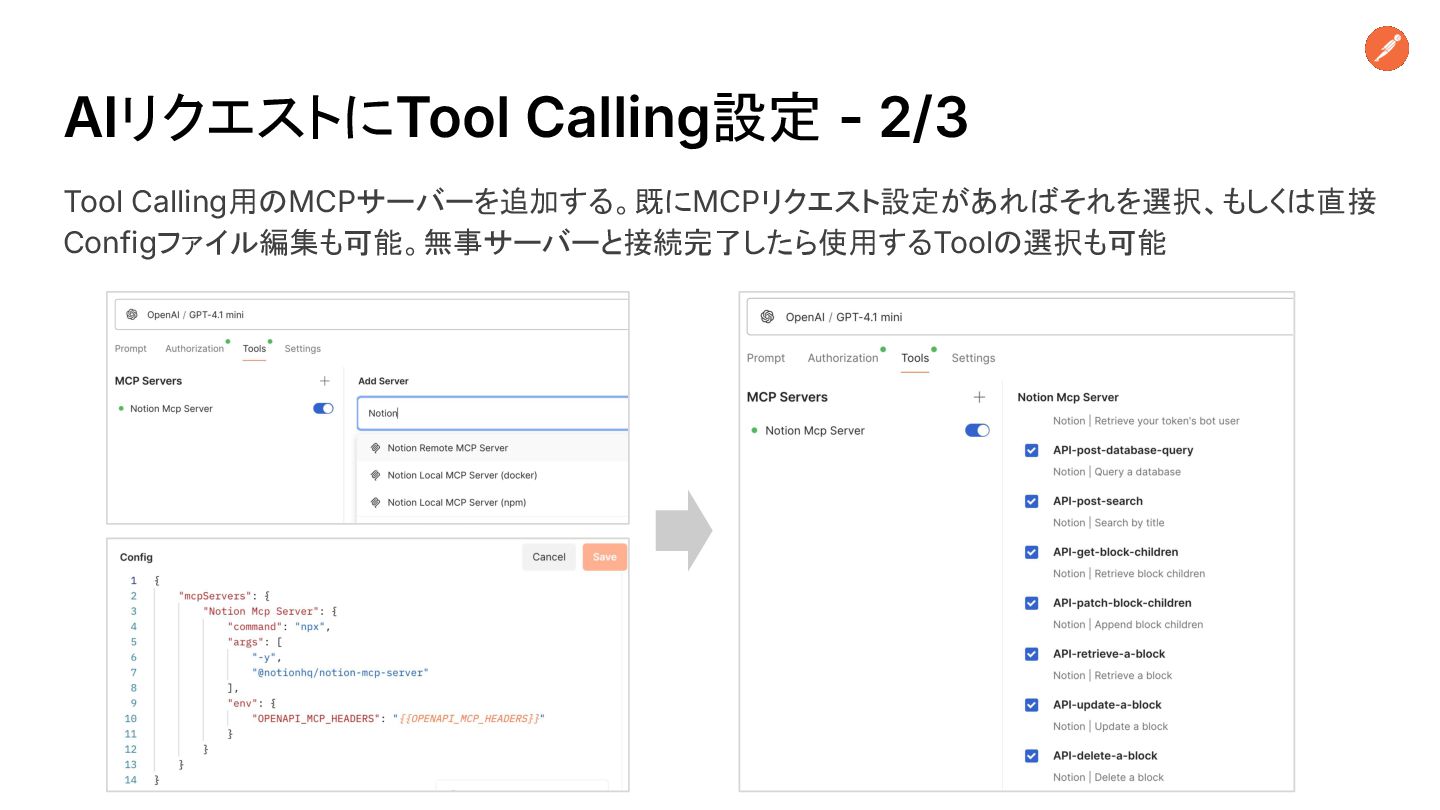Screen dimensions: 1440x810
Task: Switch off Notion Mcp Server toggle beside tool list
Action: 977,430
